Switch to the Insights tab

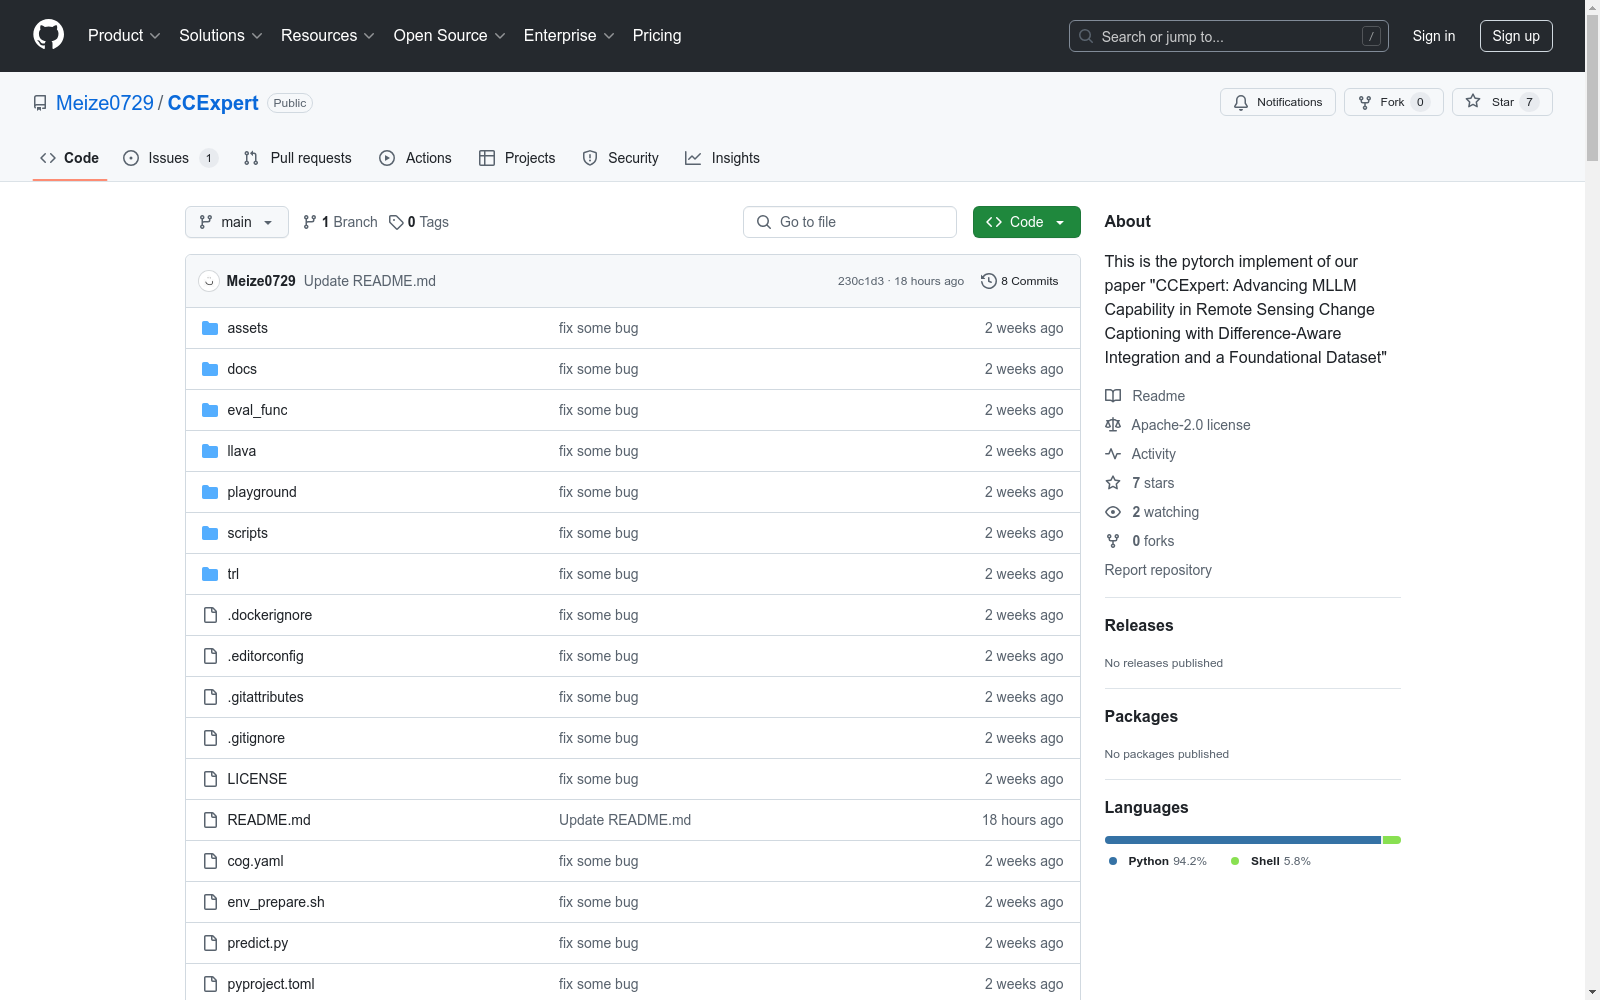point(722,158)
